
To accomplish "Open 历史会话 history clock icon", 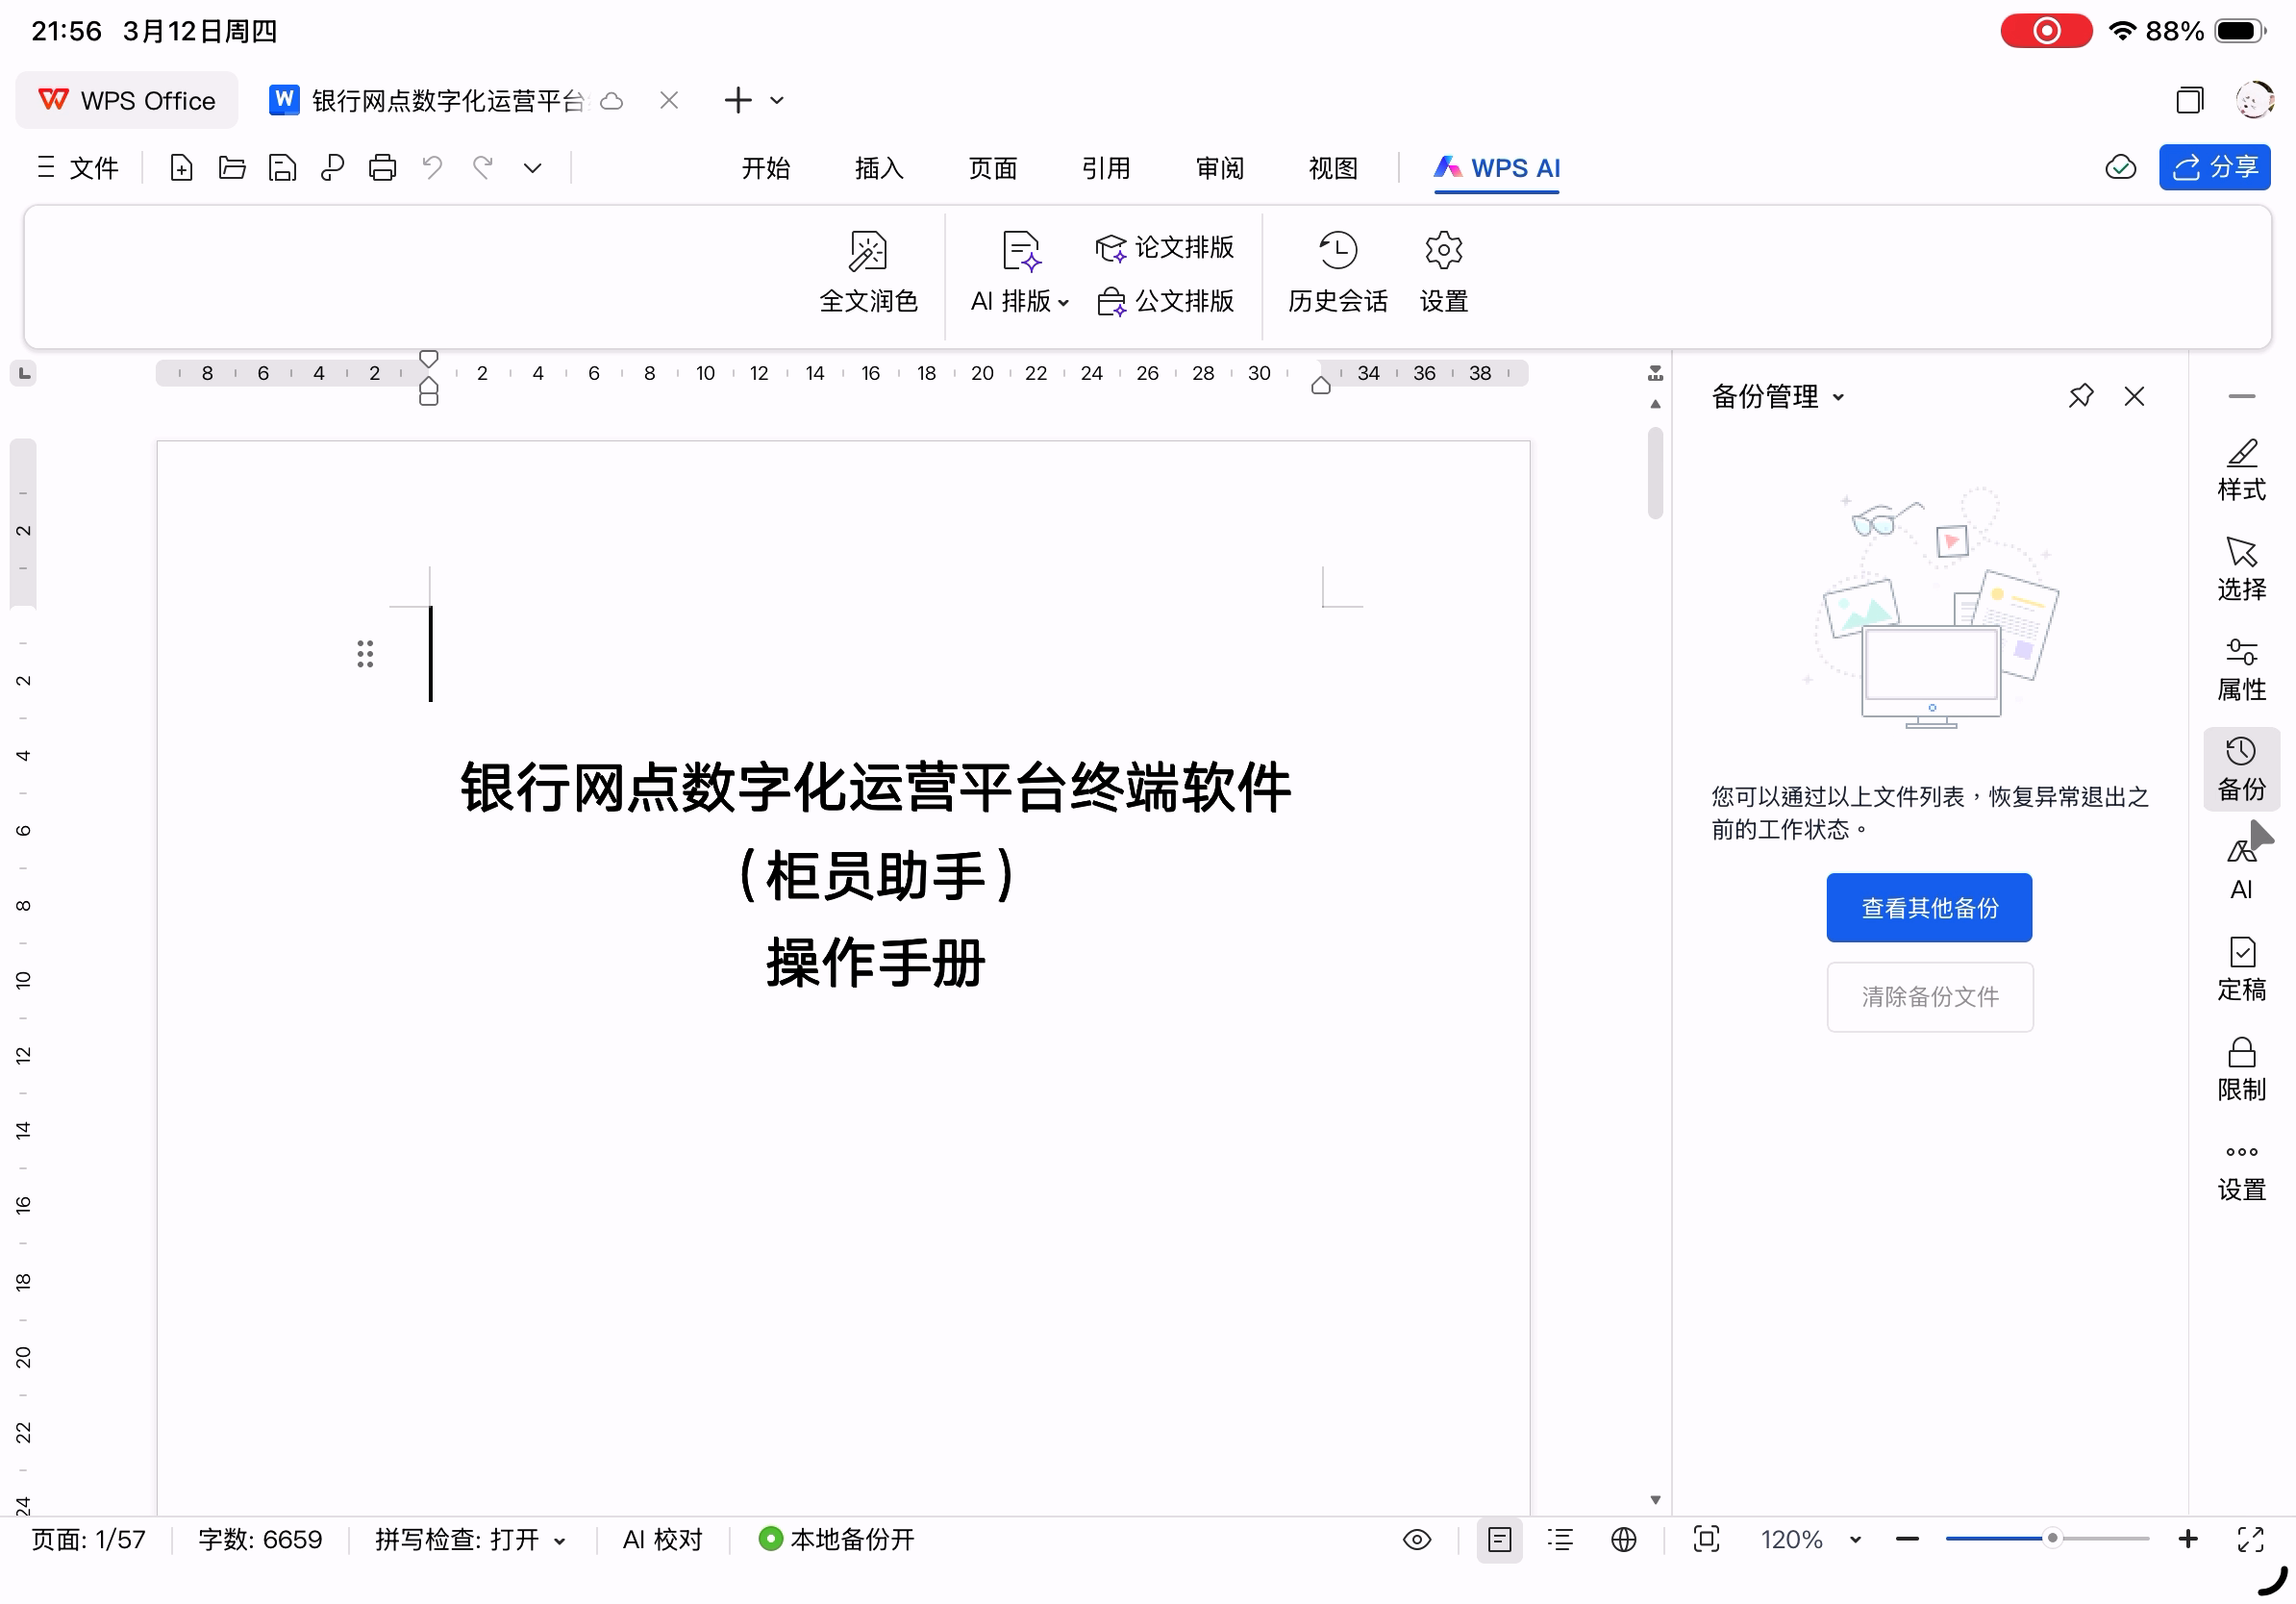I will [x=1337, y=251].
